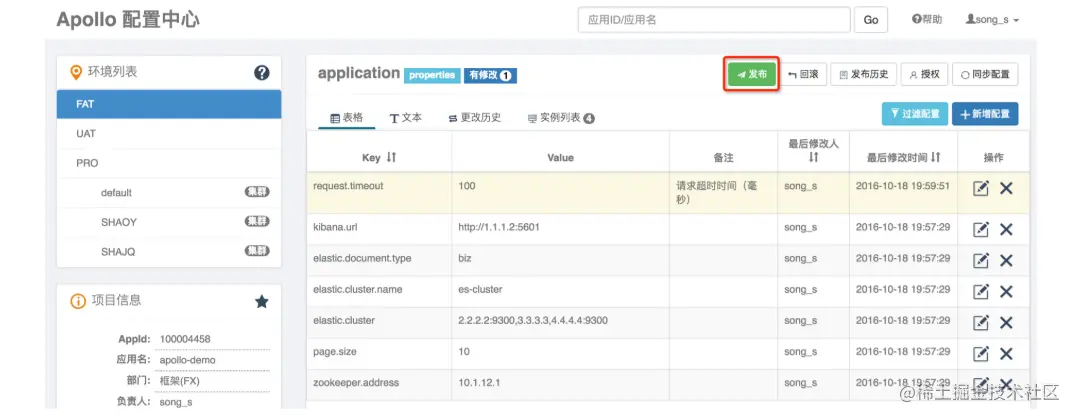Edit the elastic.cluster row
Screen dimensions: 1074x417
(981, 323)
